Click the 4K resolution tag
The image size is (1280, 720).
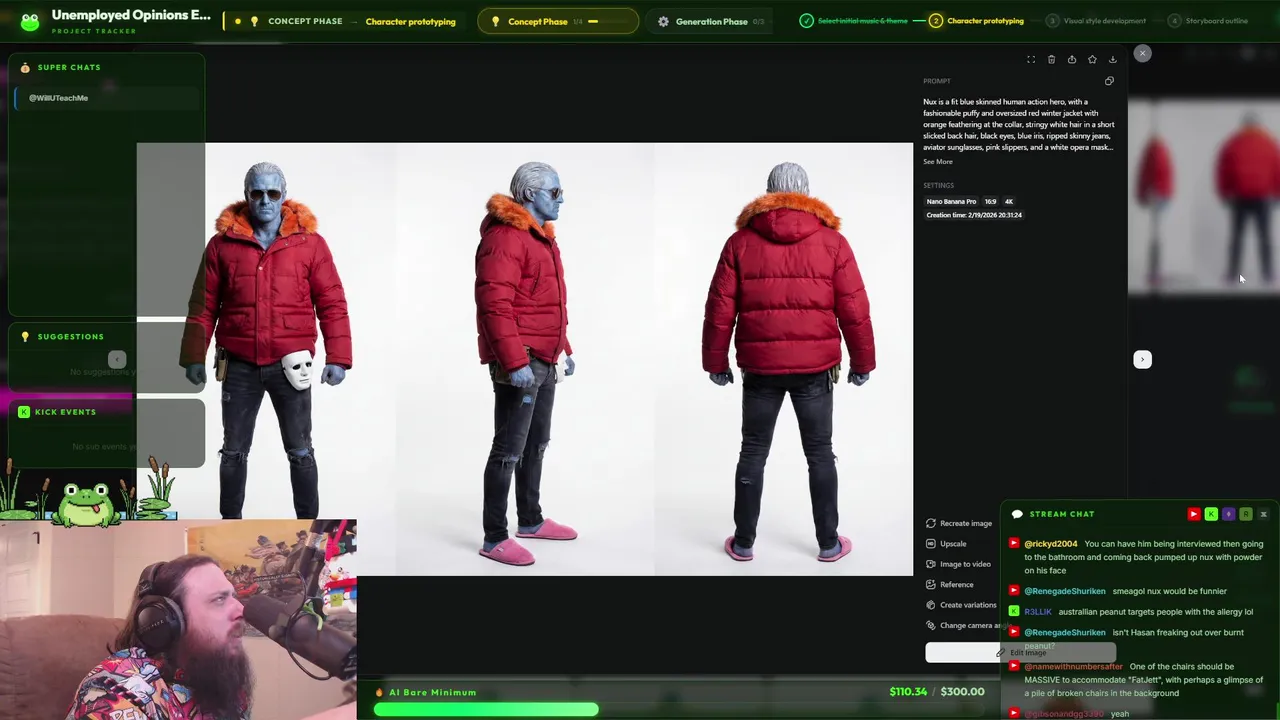(1008, 202)
